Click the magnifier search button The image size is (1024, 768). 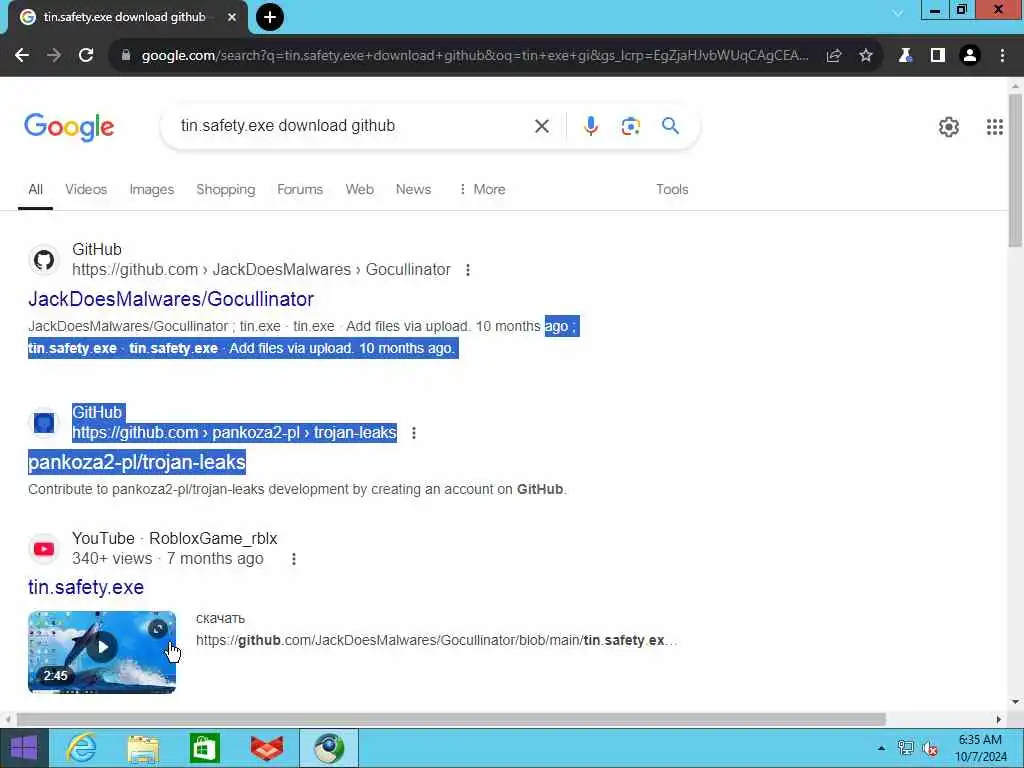tap(671, 126)
